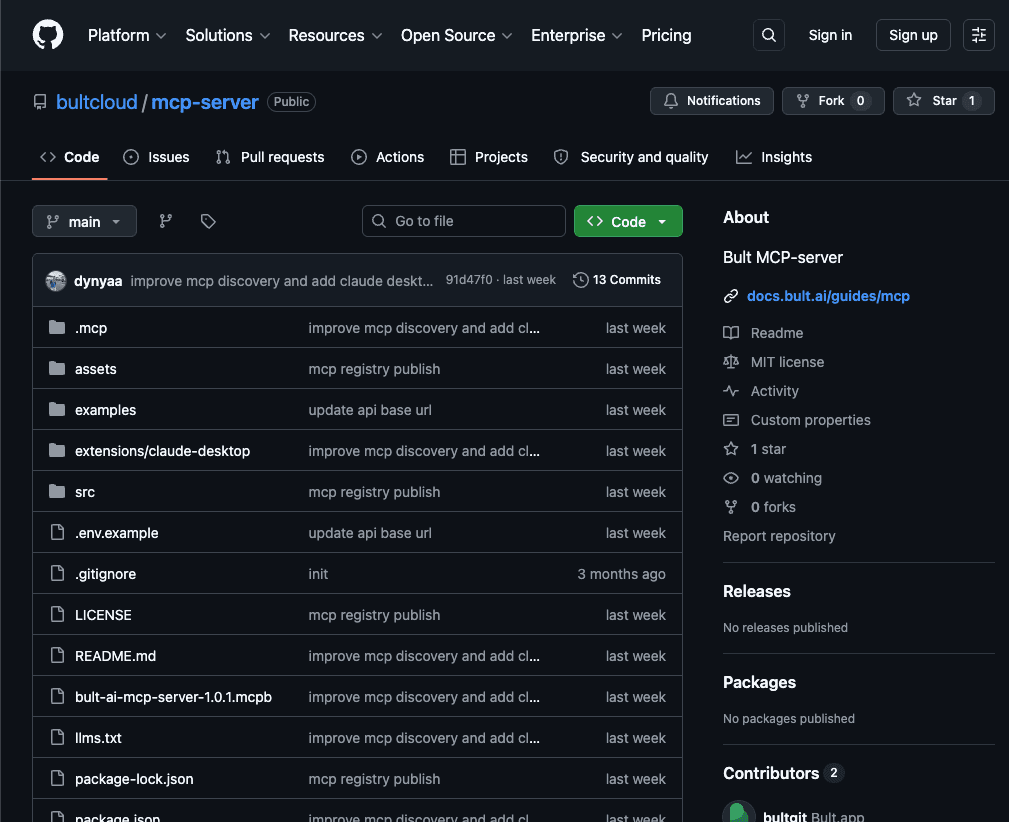Image resolution: width=1009 pixels, height=822 pixels.
Task: Open the Pricing page
Action: click(666, 35)
